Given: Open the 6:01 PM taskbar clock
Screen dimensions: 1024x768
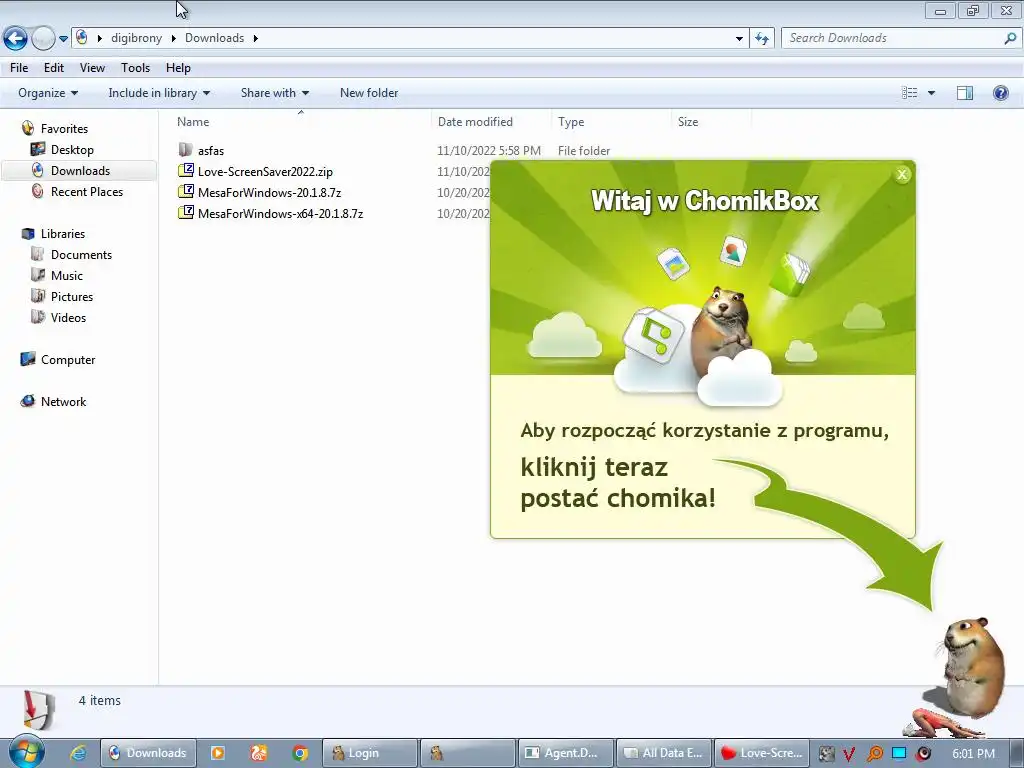Looking at the screenshot, I should coord(973,753).
